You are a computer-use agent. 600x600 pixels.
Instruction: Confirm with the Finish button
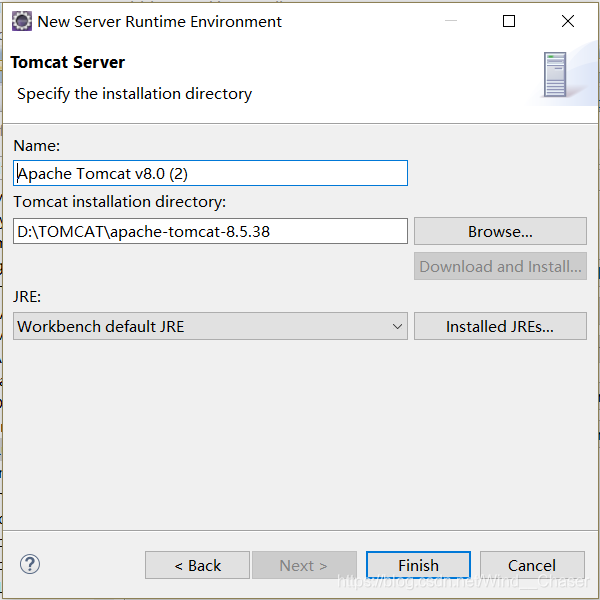pos(418,565)
